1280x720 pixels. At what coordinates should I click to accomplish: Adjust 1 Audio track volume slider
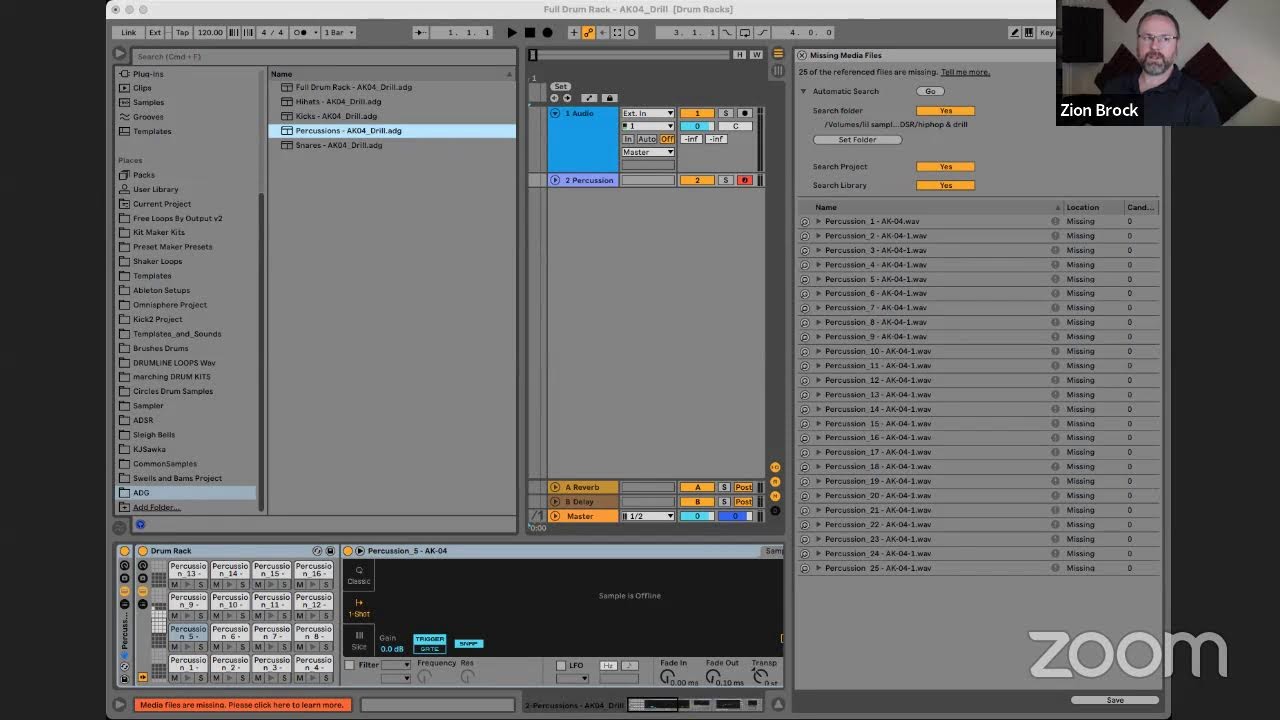click(697, 126)
